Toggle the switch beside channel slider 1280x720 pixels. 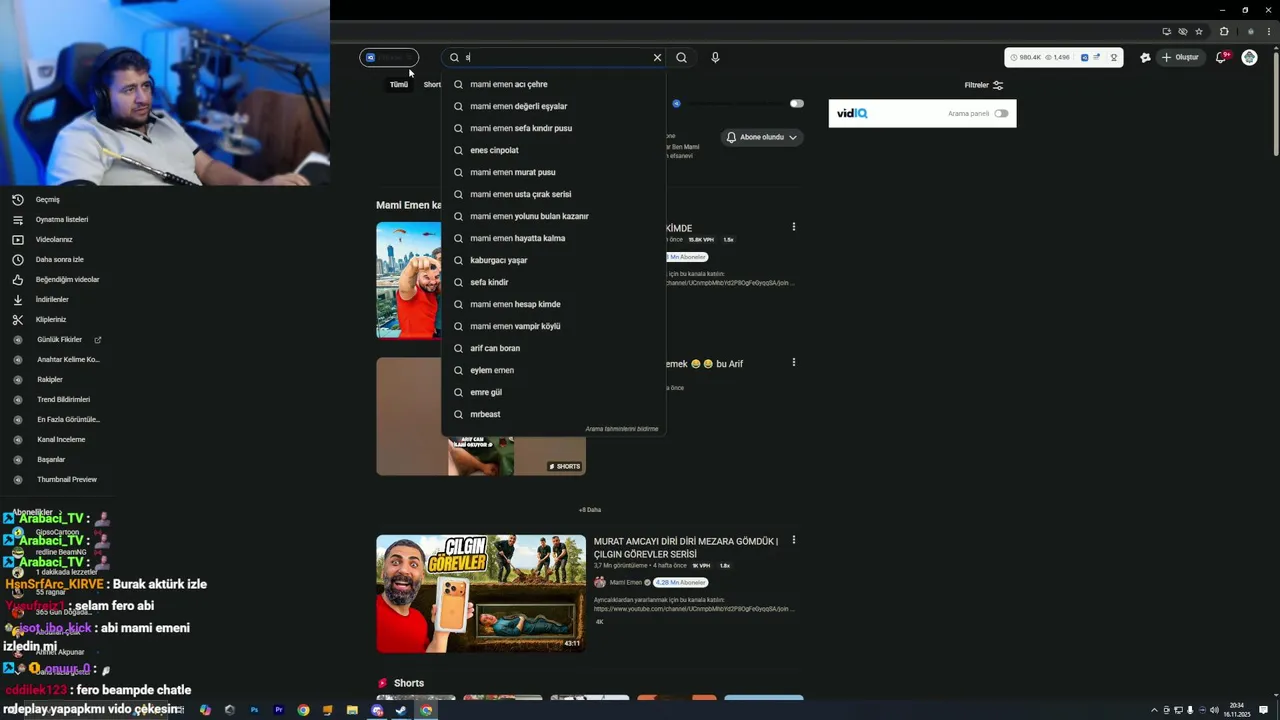pyautogui.click(x=796, y=103)
